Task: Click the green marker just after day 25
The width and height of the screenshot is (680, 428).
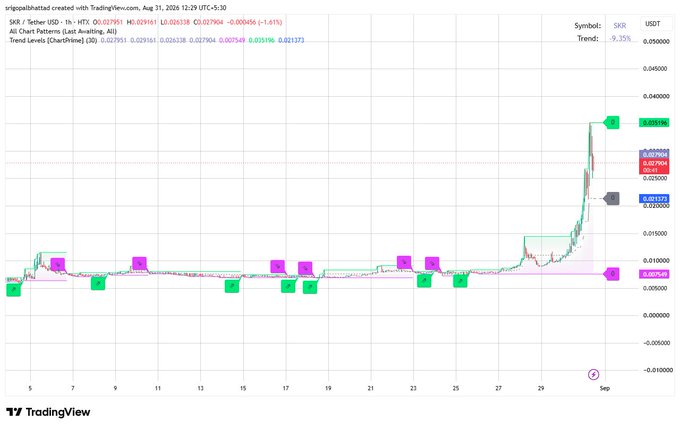Action: [460, 281]
